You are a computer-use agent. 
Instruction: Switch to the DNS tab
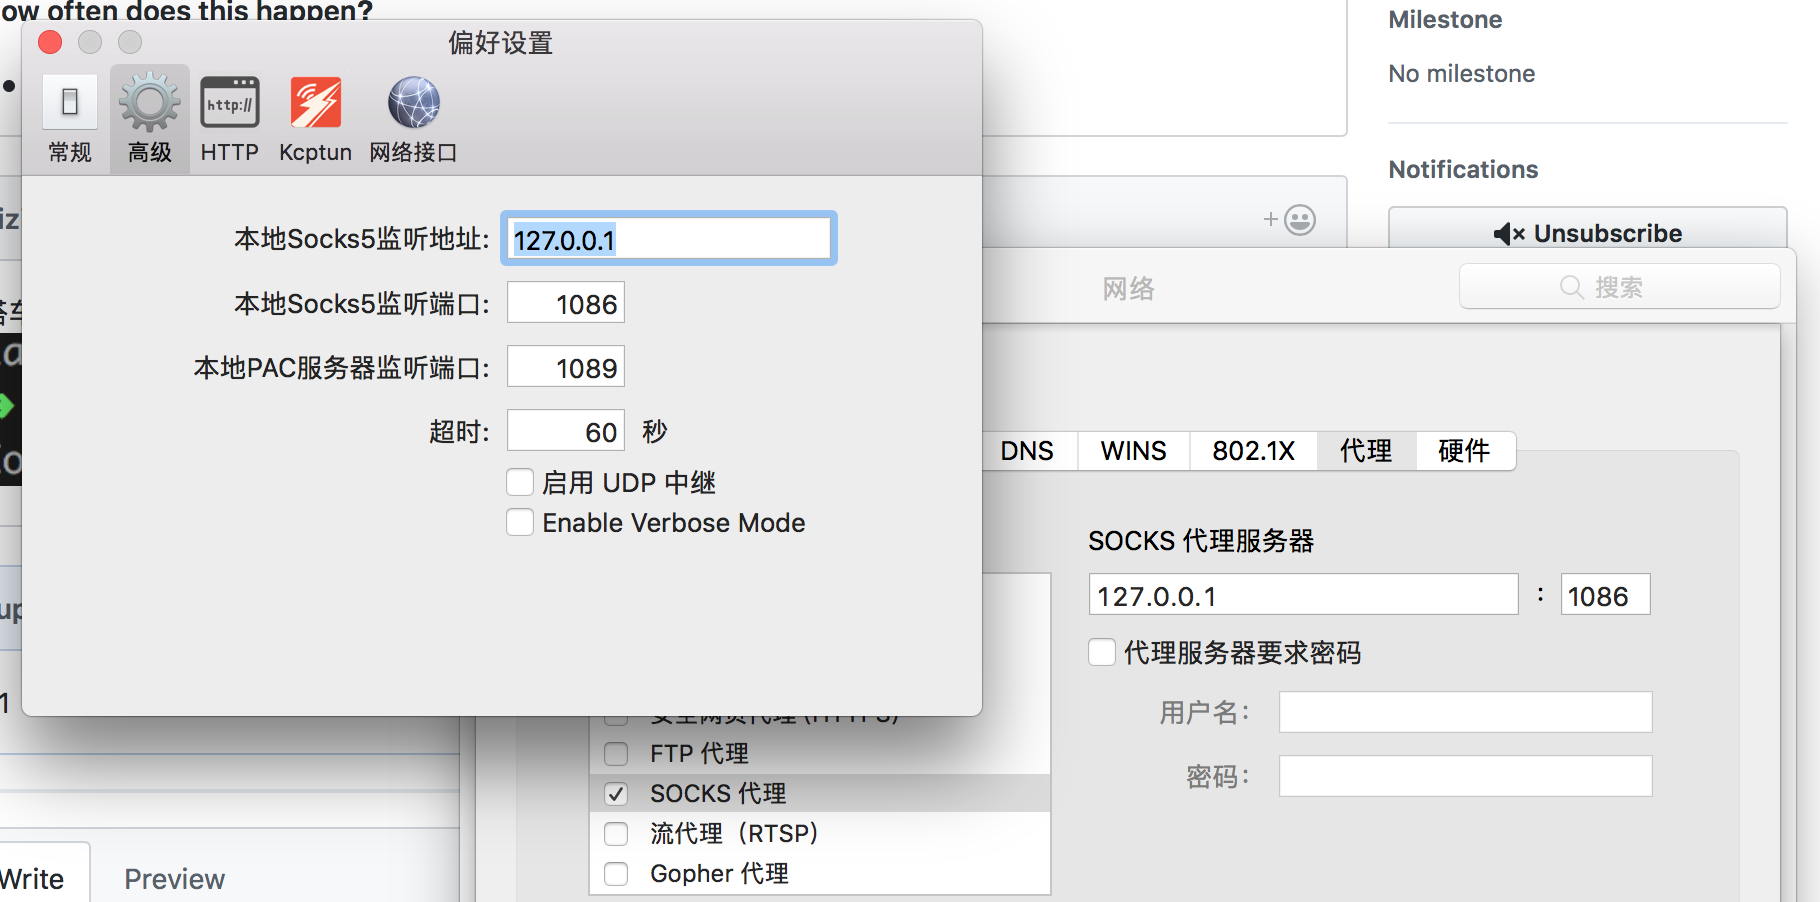(1028, 451)
